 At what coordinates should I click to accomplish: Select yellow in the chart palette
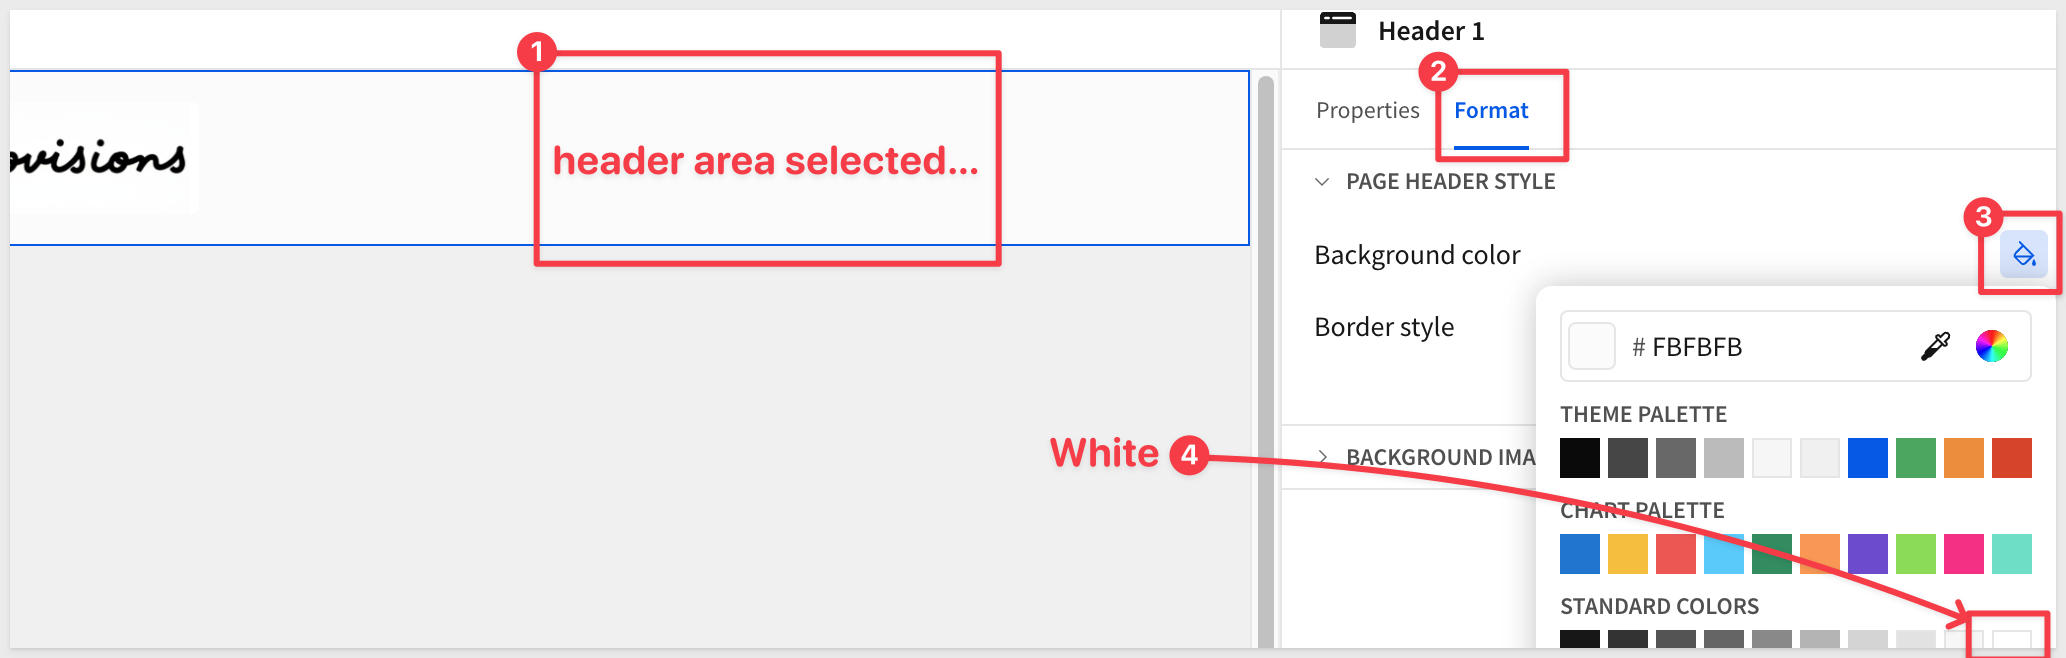(x=1628, y=554)
